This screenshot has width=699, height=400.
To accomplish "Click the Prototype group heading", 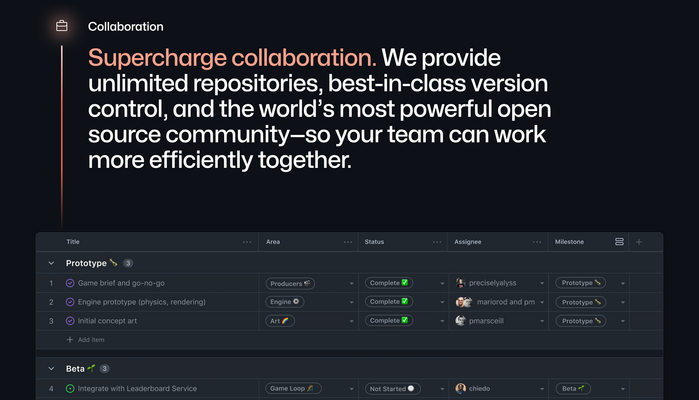I will (x=91, y=263).
